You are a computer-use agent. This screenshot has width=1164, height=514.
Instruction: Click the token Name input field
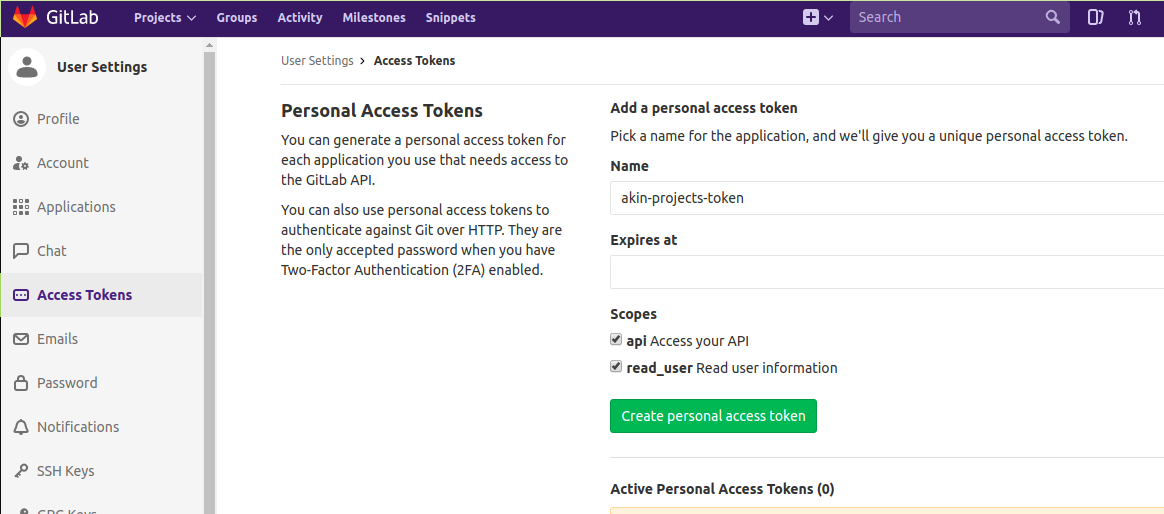coord(886,198)
